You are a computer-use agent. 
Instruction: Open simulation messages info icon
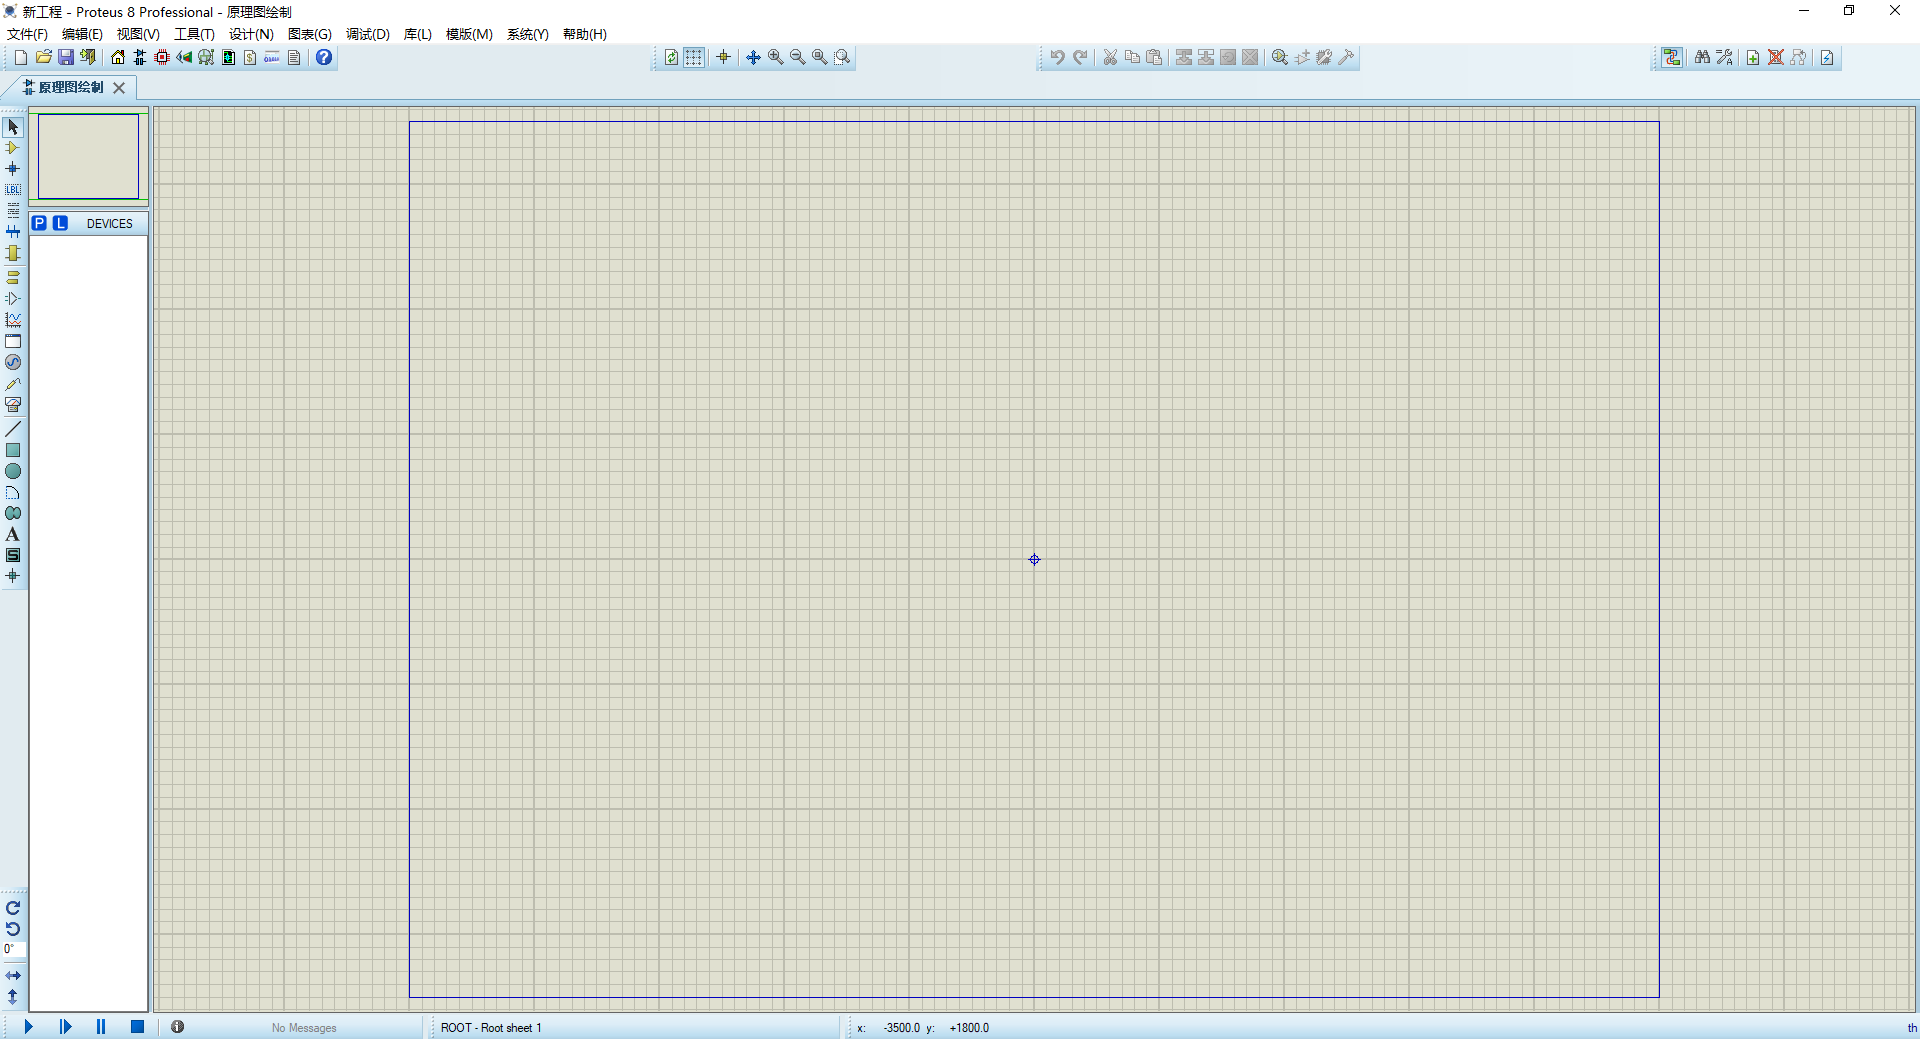177,1026
